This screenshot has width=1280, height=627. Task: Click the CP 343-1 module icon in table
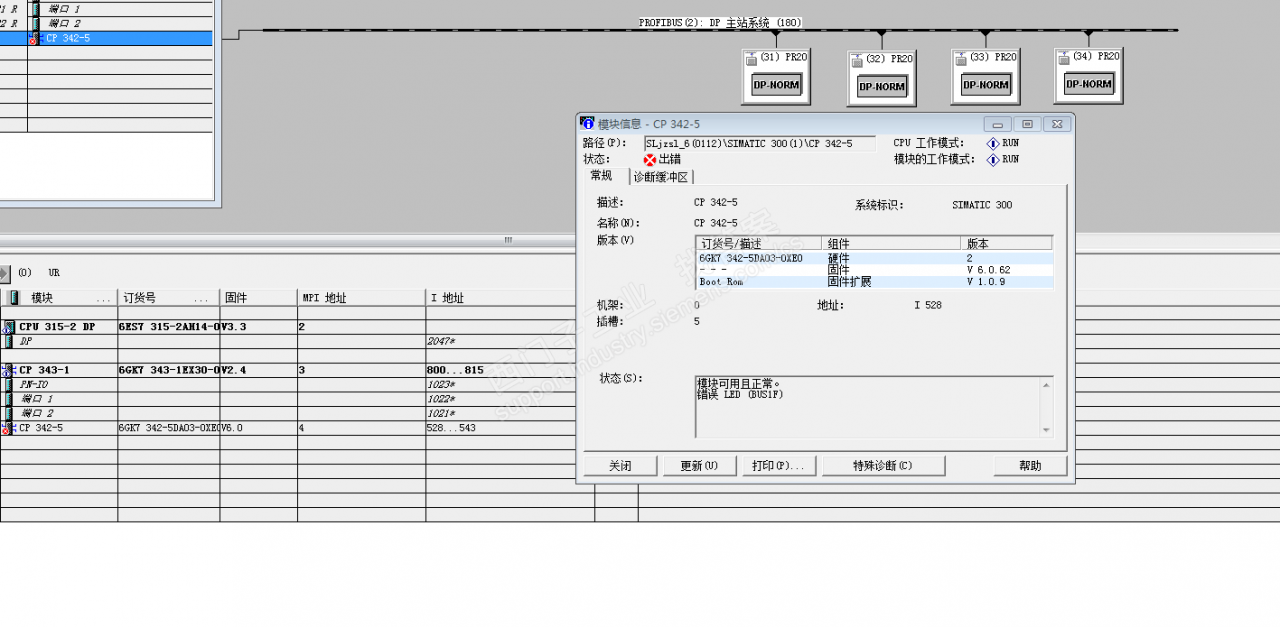tap(9, 370)
